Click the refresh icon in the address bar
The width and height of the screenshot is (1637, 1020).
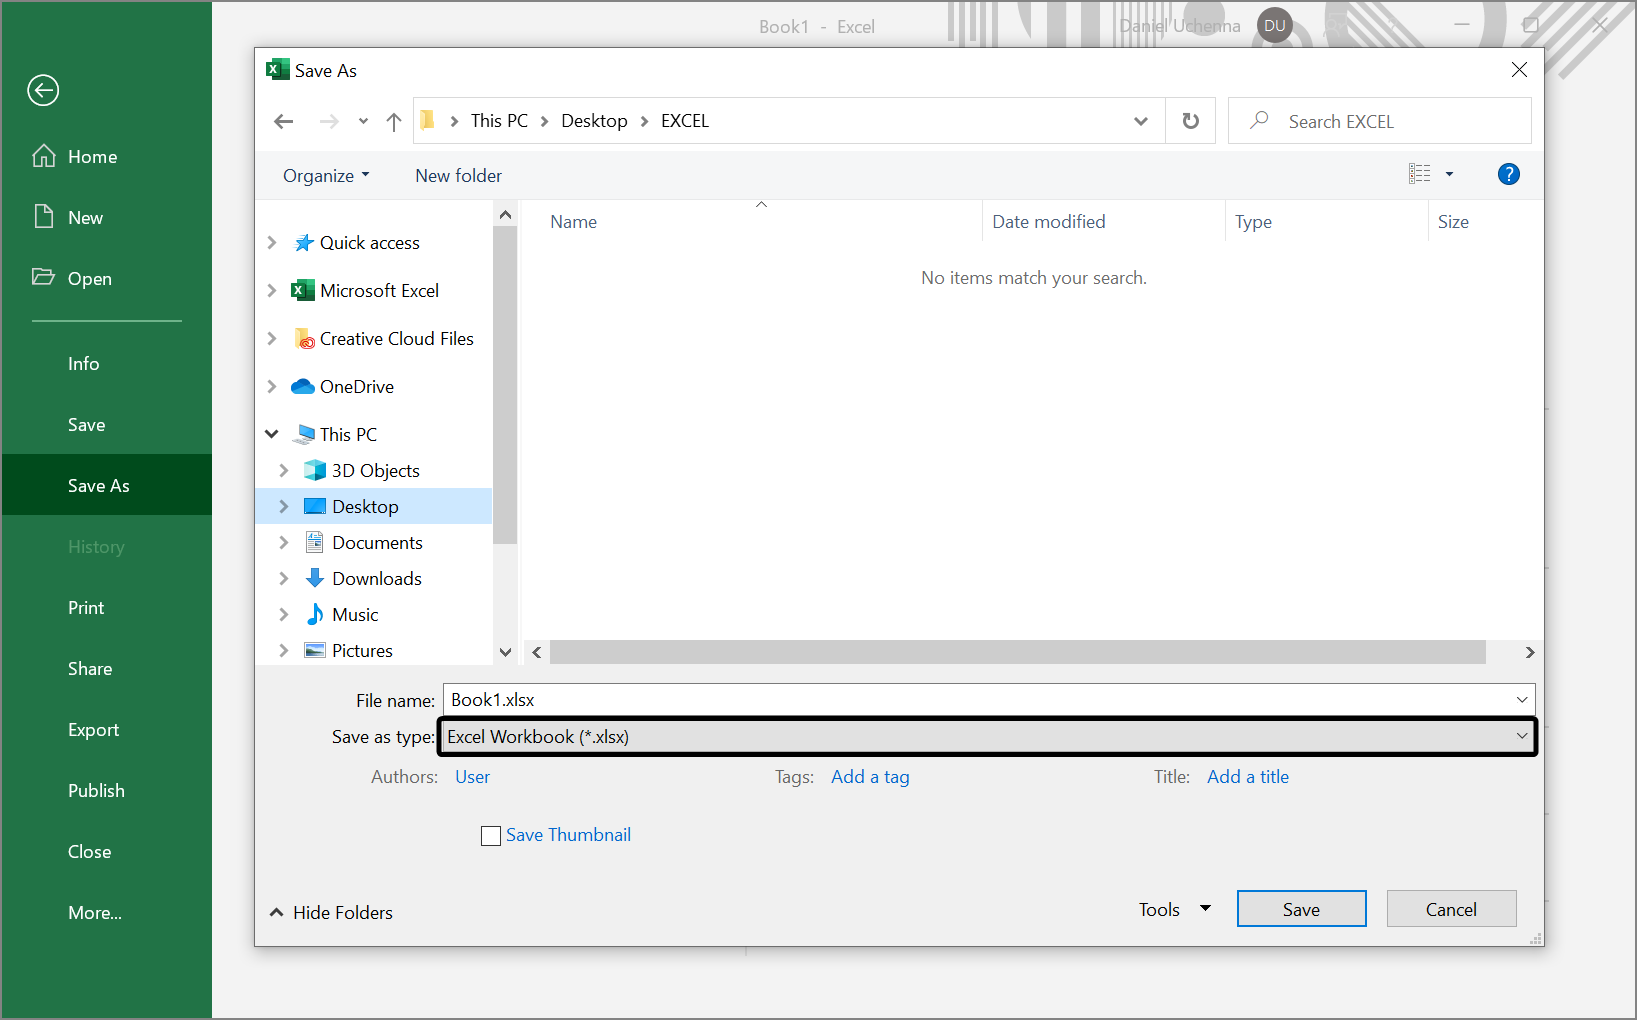(x=1190, y=120)
